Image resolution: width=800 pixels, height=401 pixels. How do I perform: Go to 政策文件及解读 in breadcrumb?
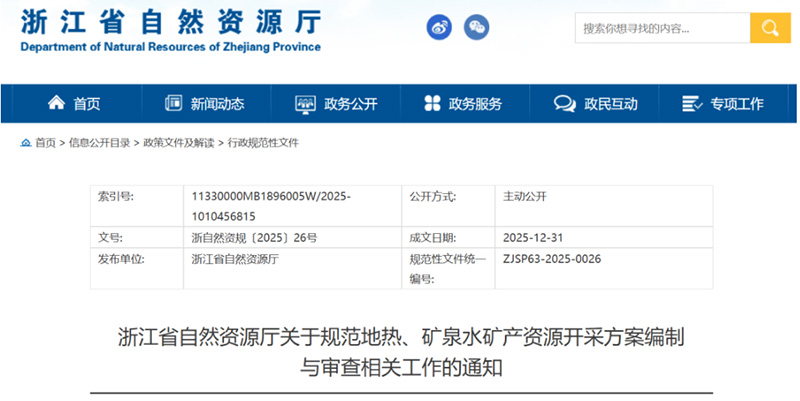tap(179, 143)
